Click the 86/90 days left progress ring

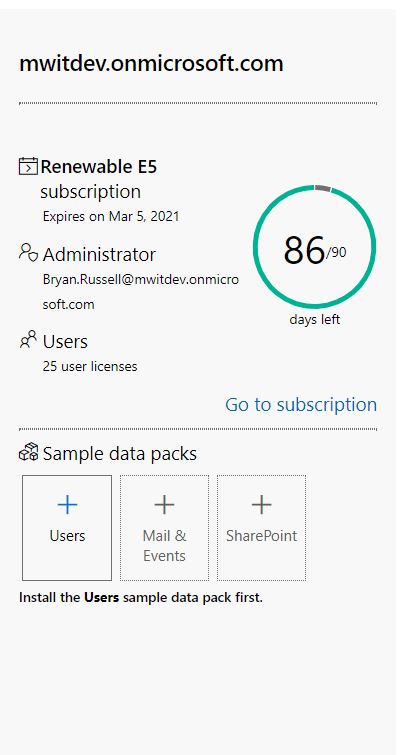(x=314, y=247)
